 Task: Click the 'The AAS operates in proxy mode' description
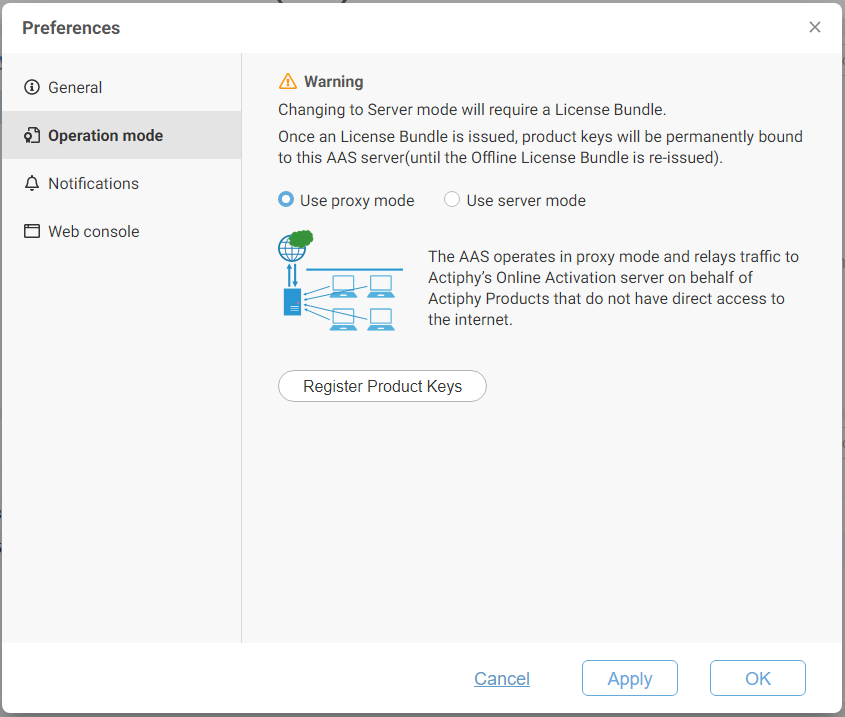point(613,288)
